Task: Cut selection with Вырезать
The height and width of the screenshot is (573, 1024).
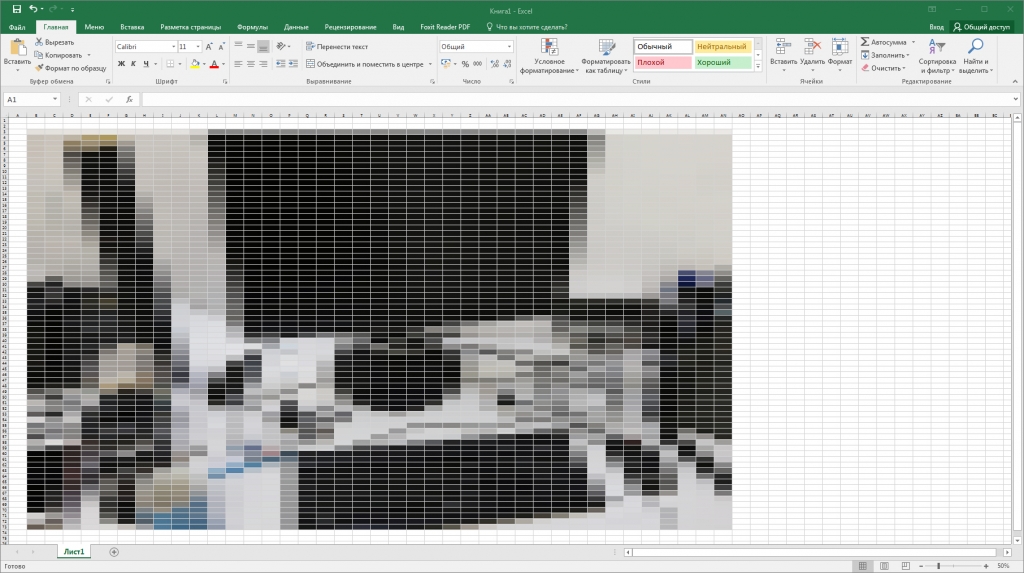Action: (x=54, y=42)
